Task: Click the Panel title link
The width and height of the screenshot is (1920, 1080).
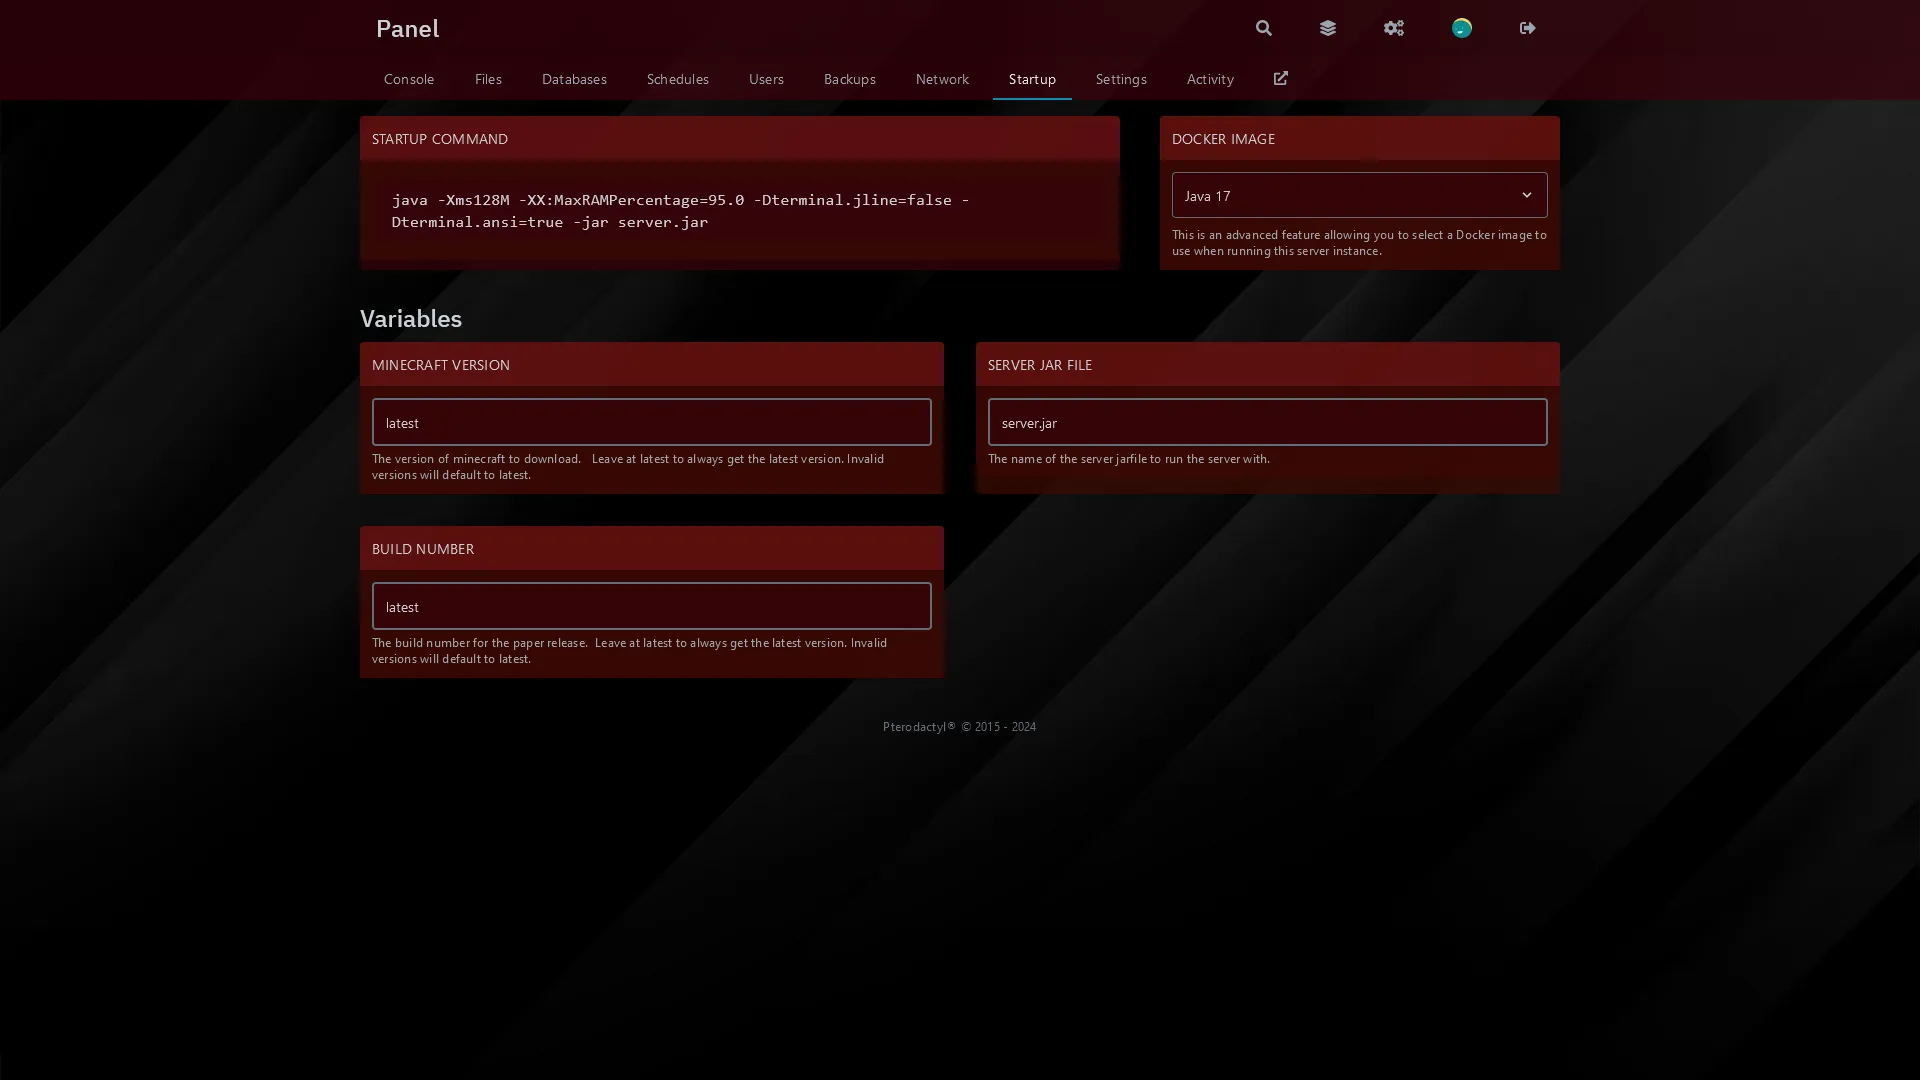Action: coord(407,28)
